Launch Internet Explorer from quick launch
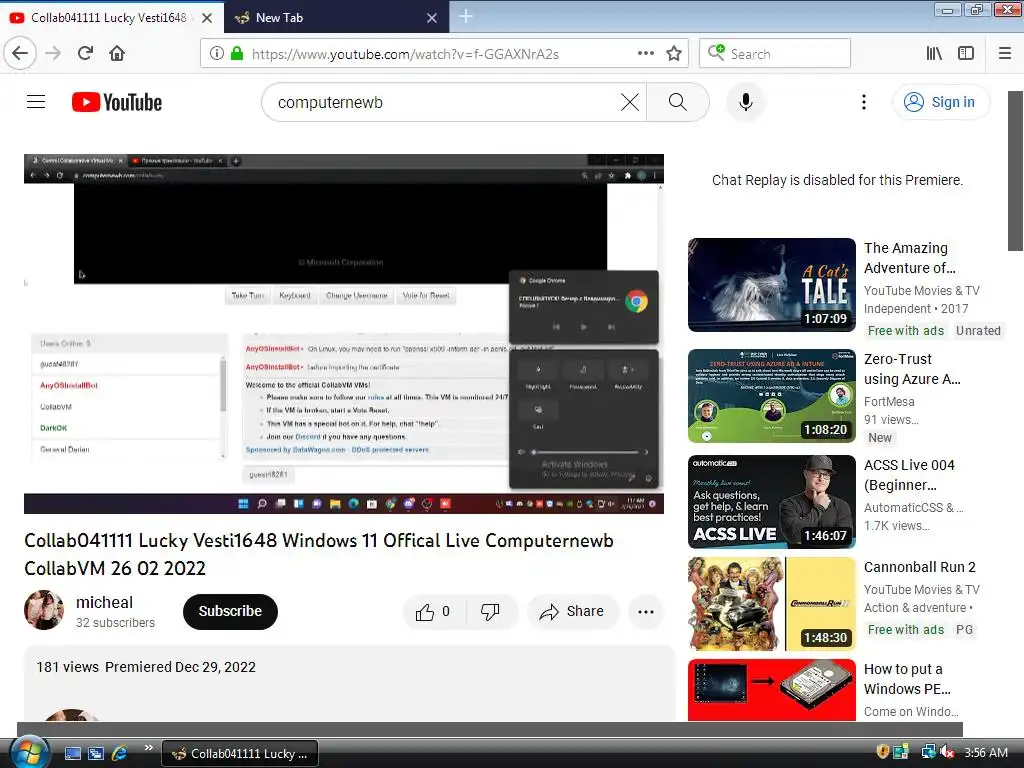The height and width of the screenshot is (768, 1024). tap(120, 753)
